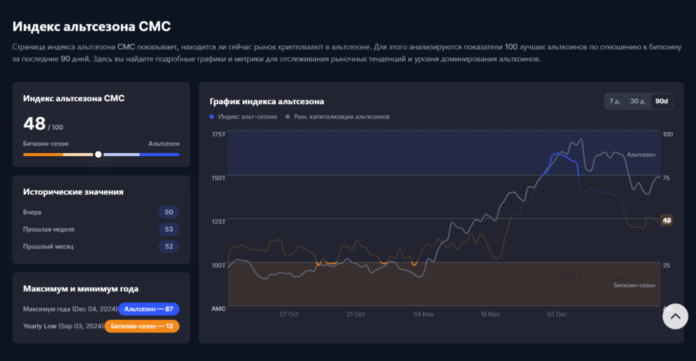Toggle the blue Индекс альт-сезона legend dot

pos(212,117)
